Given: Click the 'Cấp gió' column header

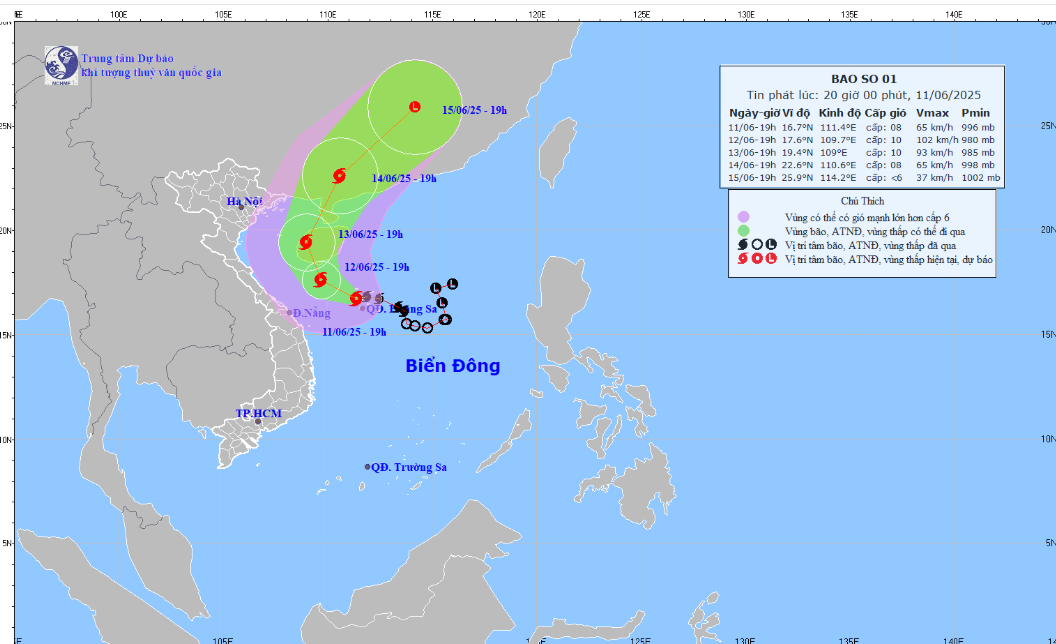Looking at the screenshot, I should click(886, 113).
